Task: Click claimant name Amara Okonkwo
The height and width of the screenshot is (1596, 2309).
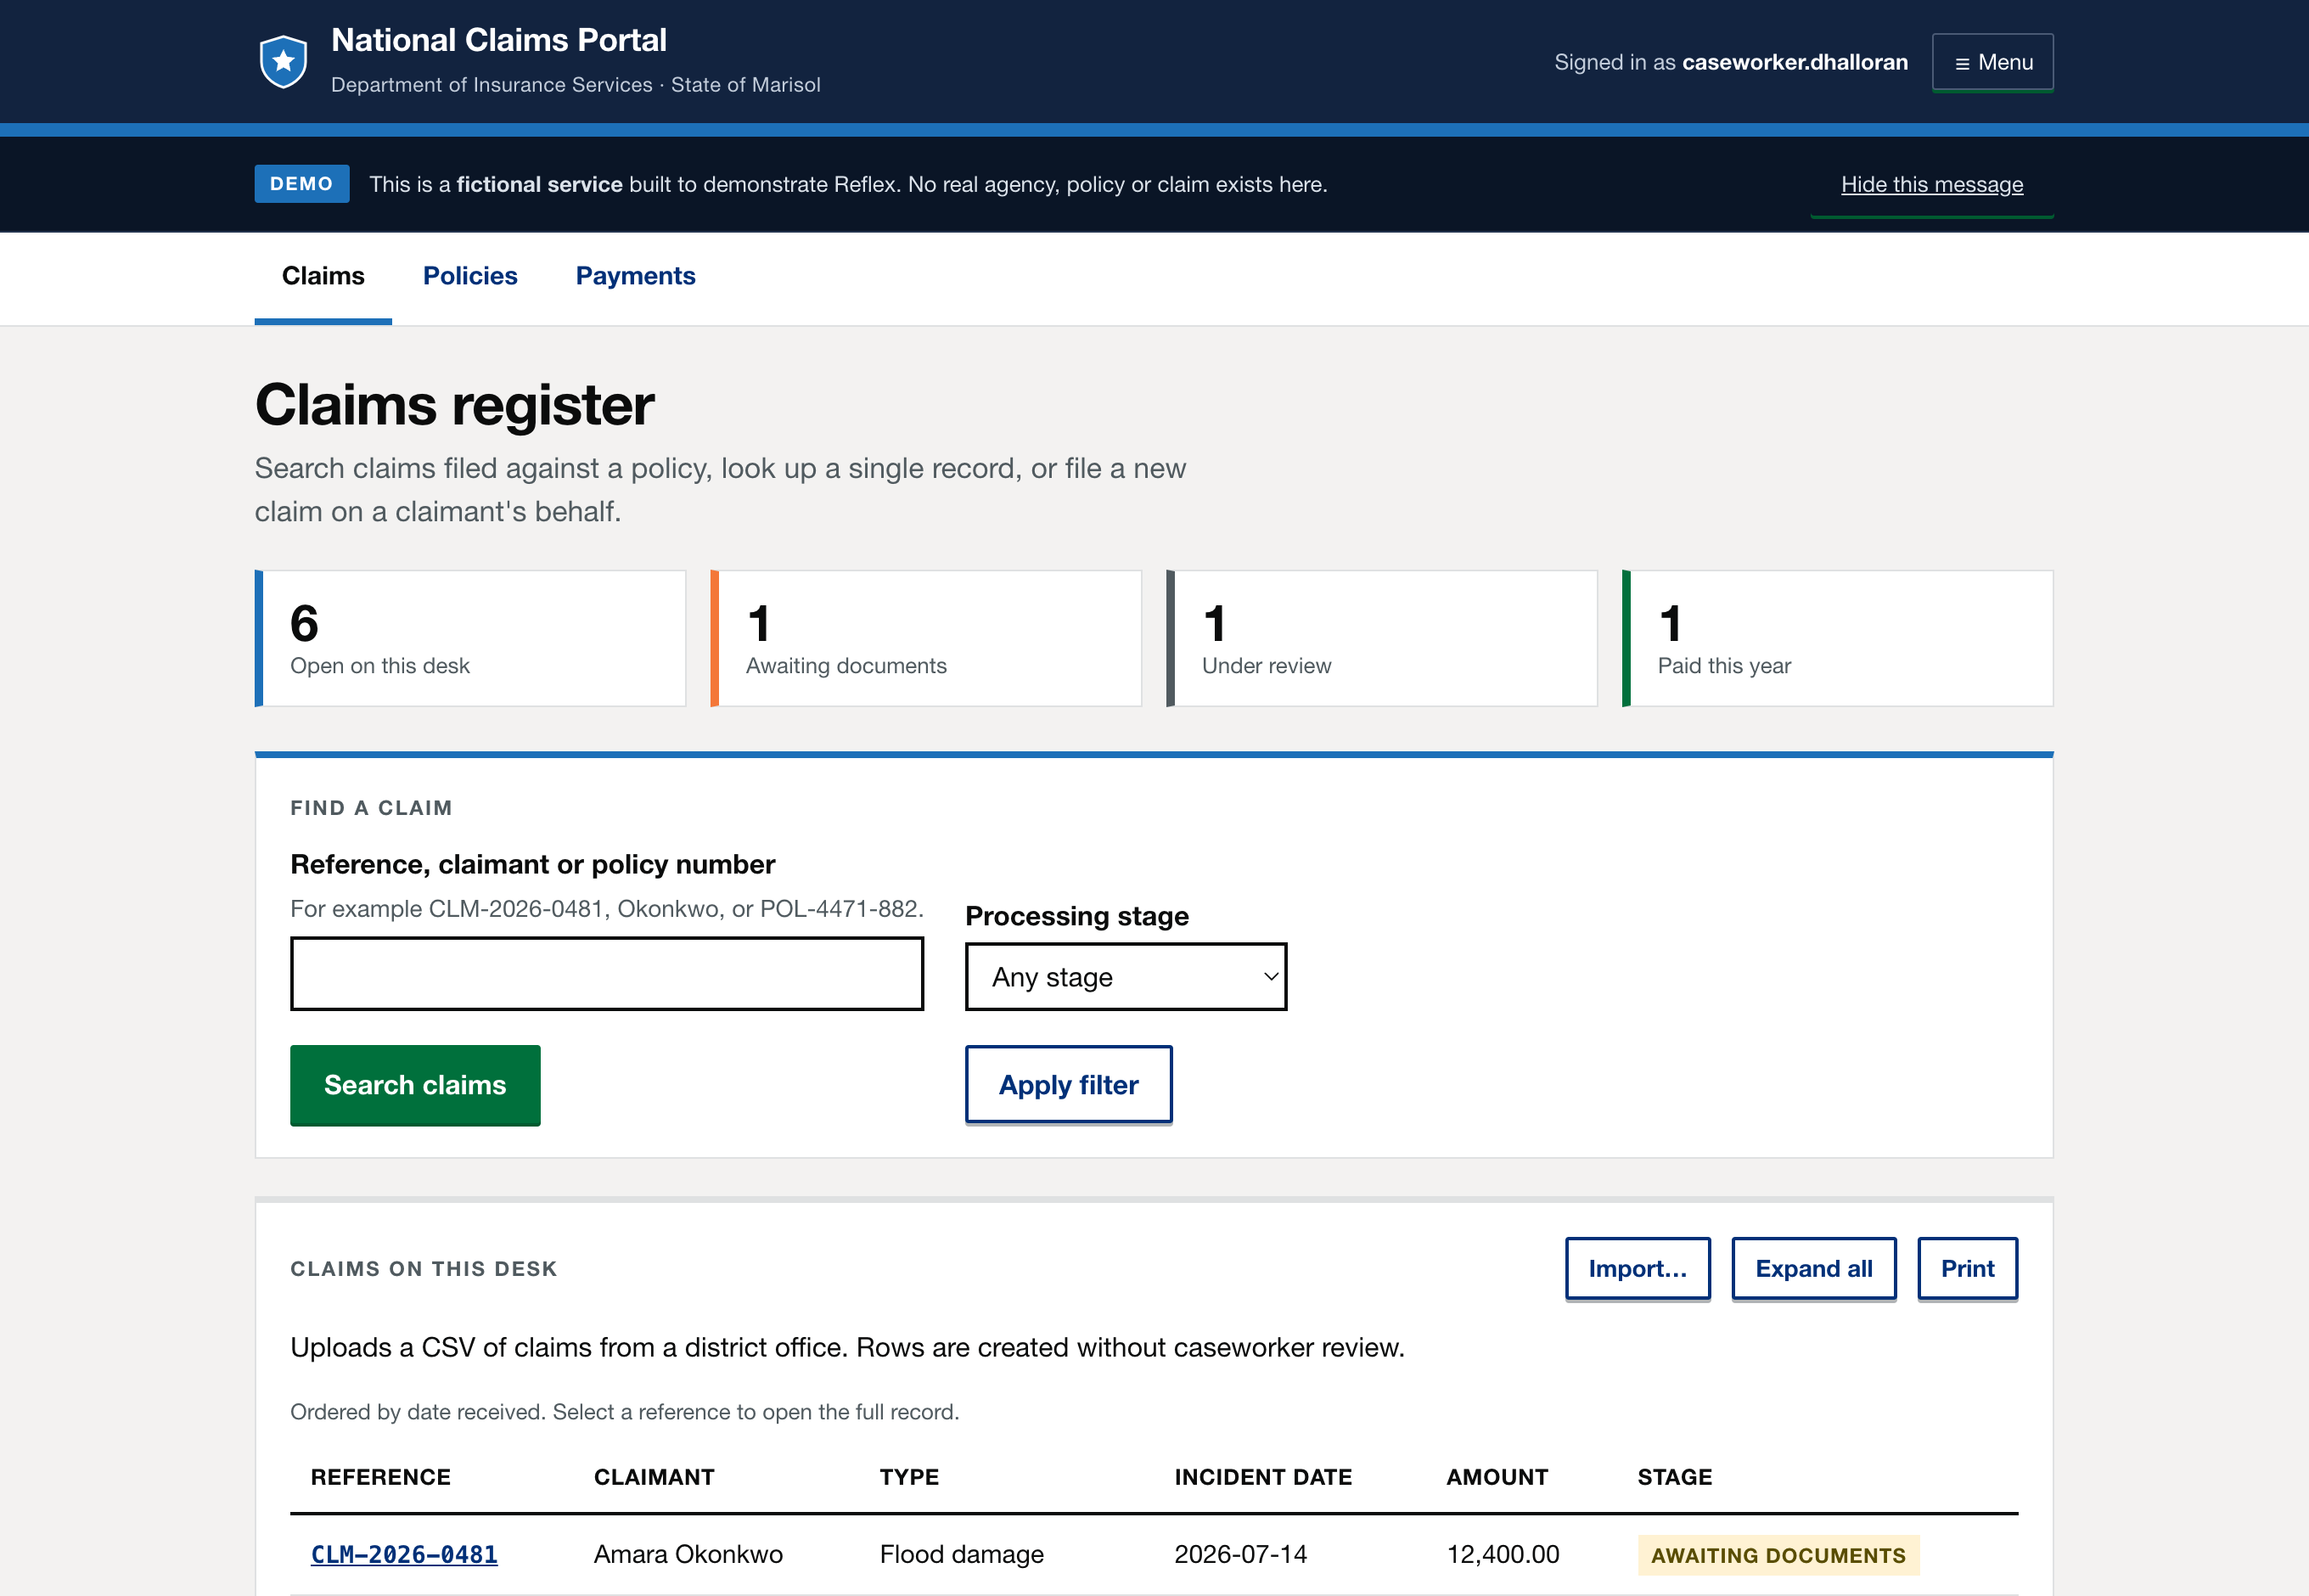Action: [x=688, y=1554]
